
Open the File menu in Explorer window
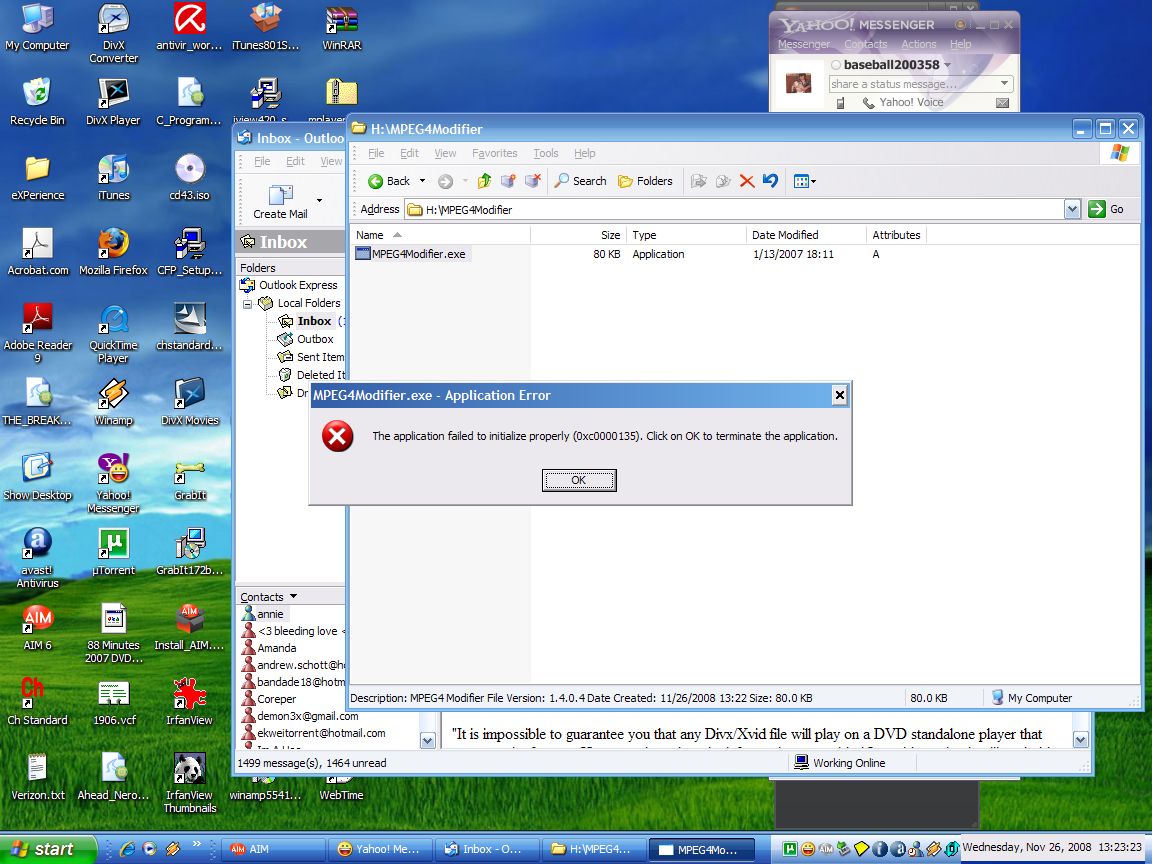(x=376, y=153)
